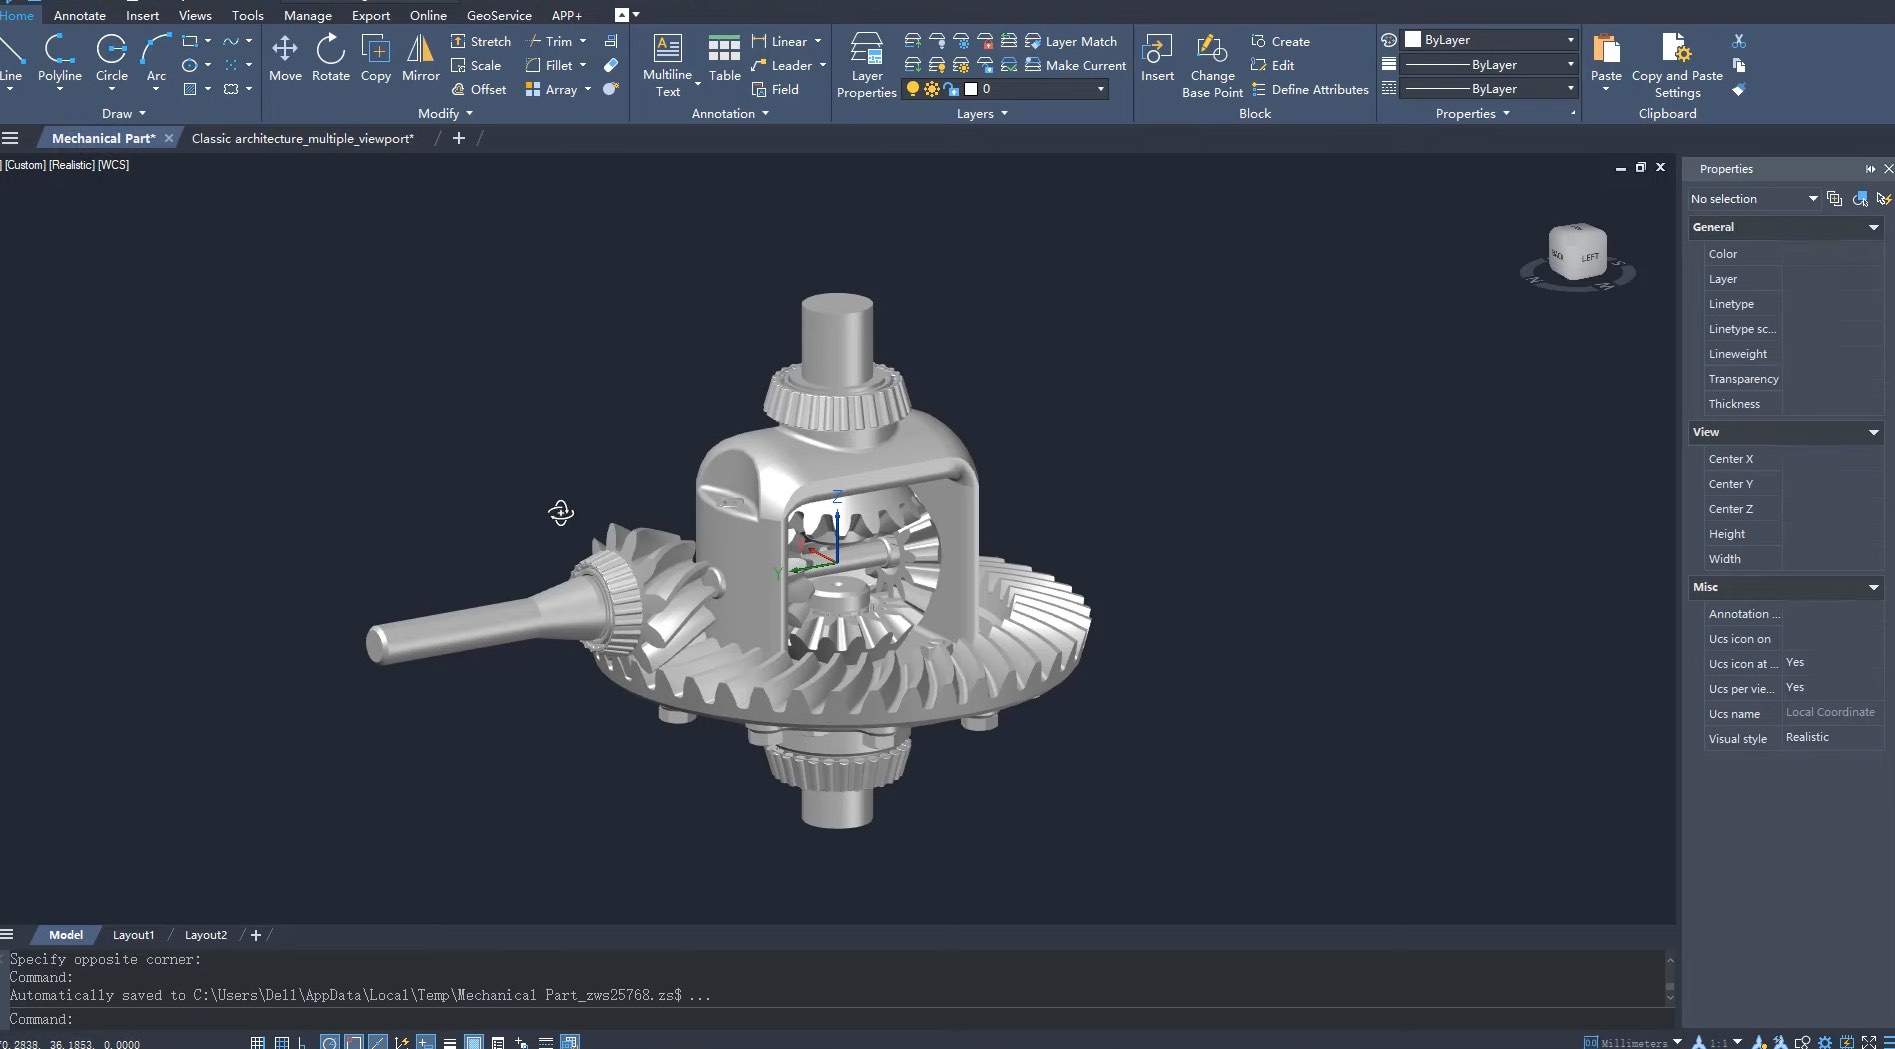Switch to Classic architecture_multiple_viewport drawing tab
The width and height of the screenshot is (1895, 1049).
tap(303, 138)
